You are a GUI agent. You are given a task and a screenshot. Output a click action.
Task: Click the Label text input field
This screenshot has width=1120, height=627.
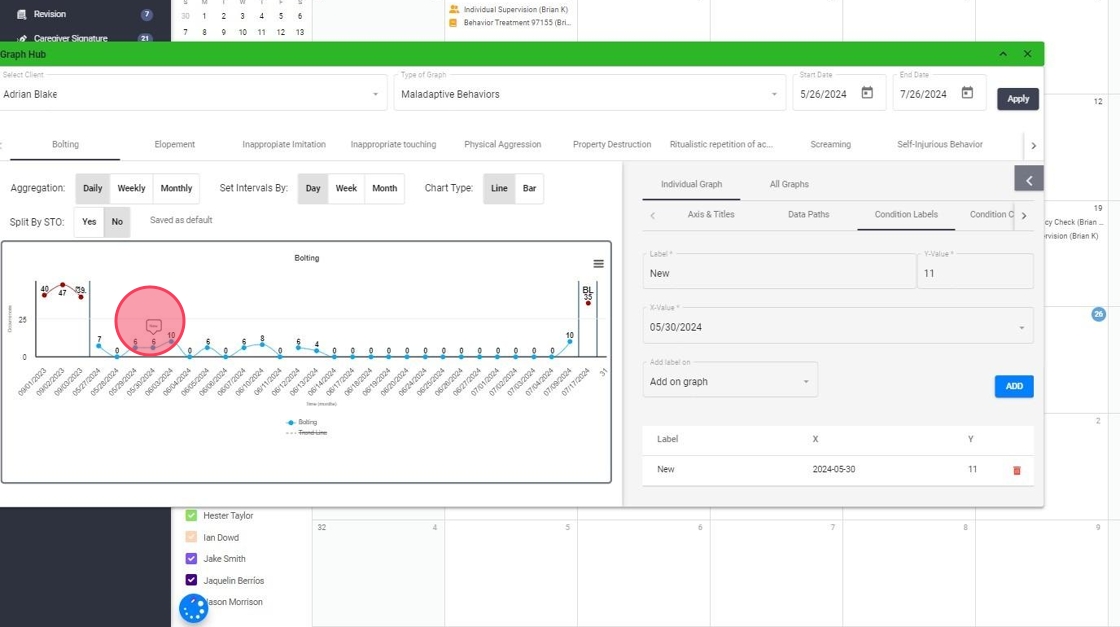pos(778,273)
